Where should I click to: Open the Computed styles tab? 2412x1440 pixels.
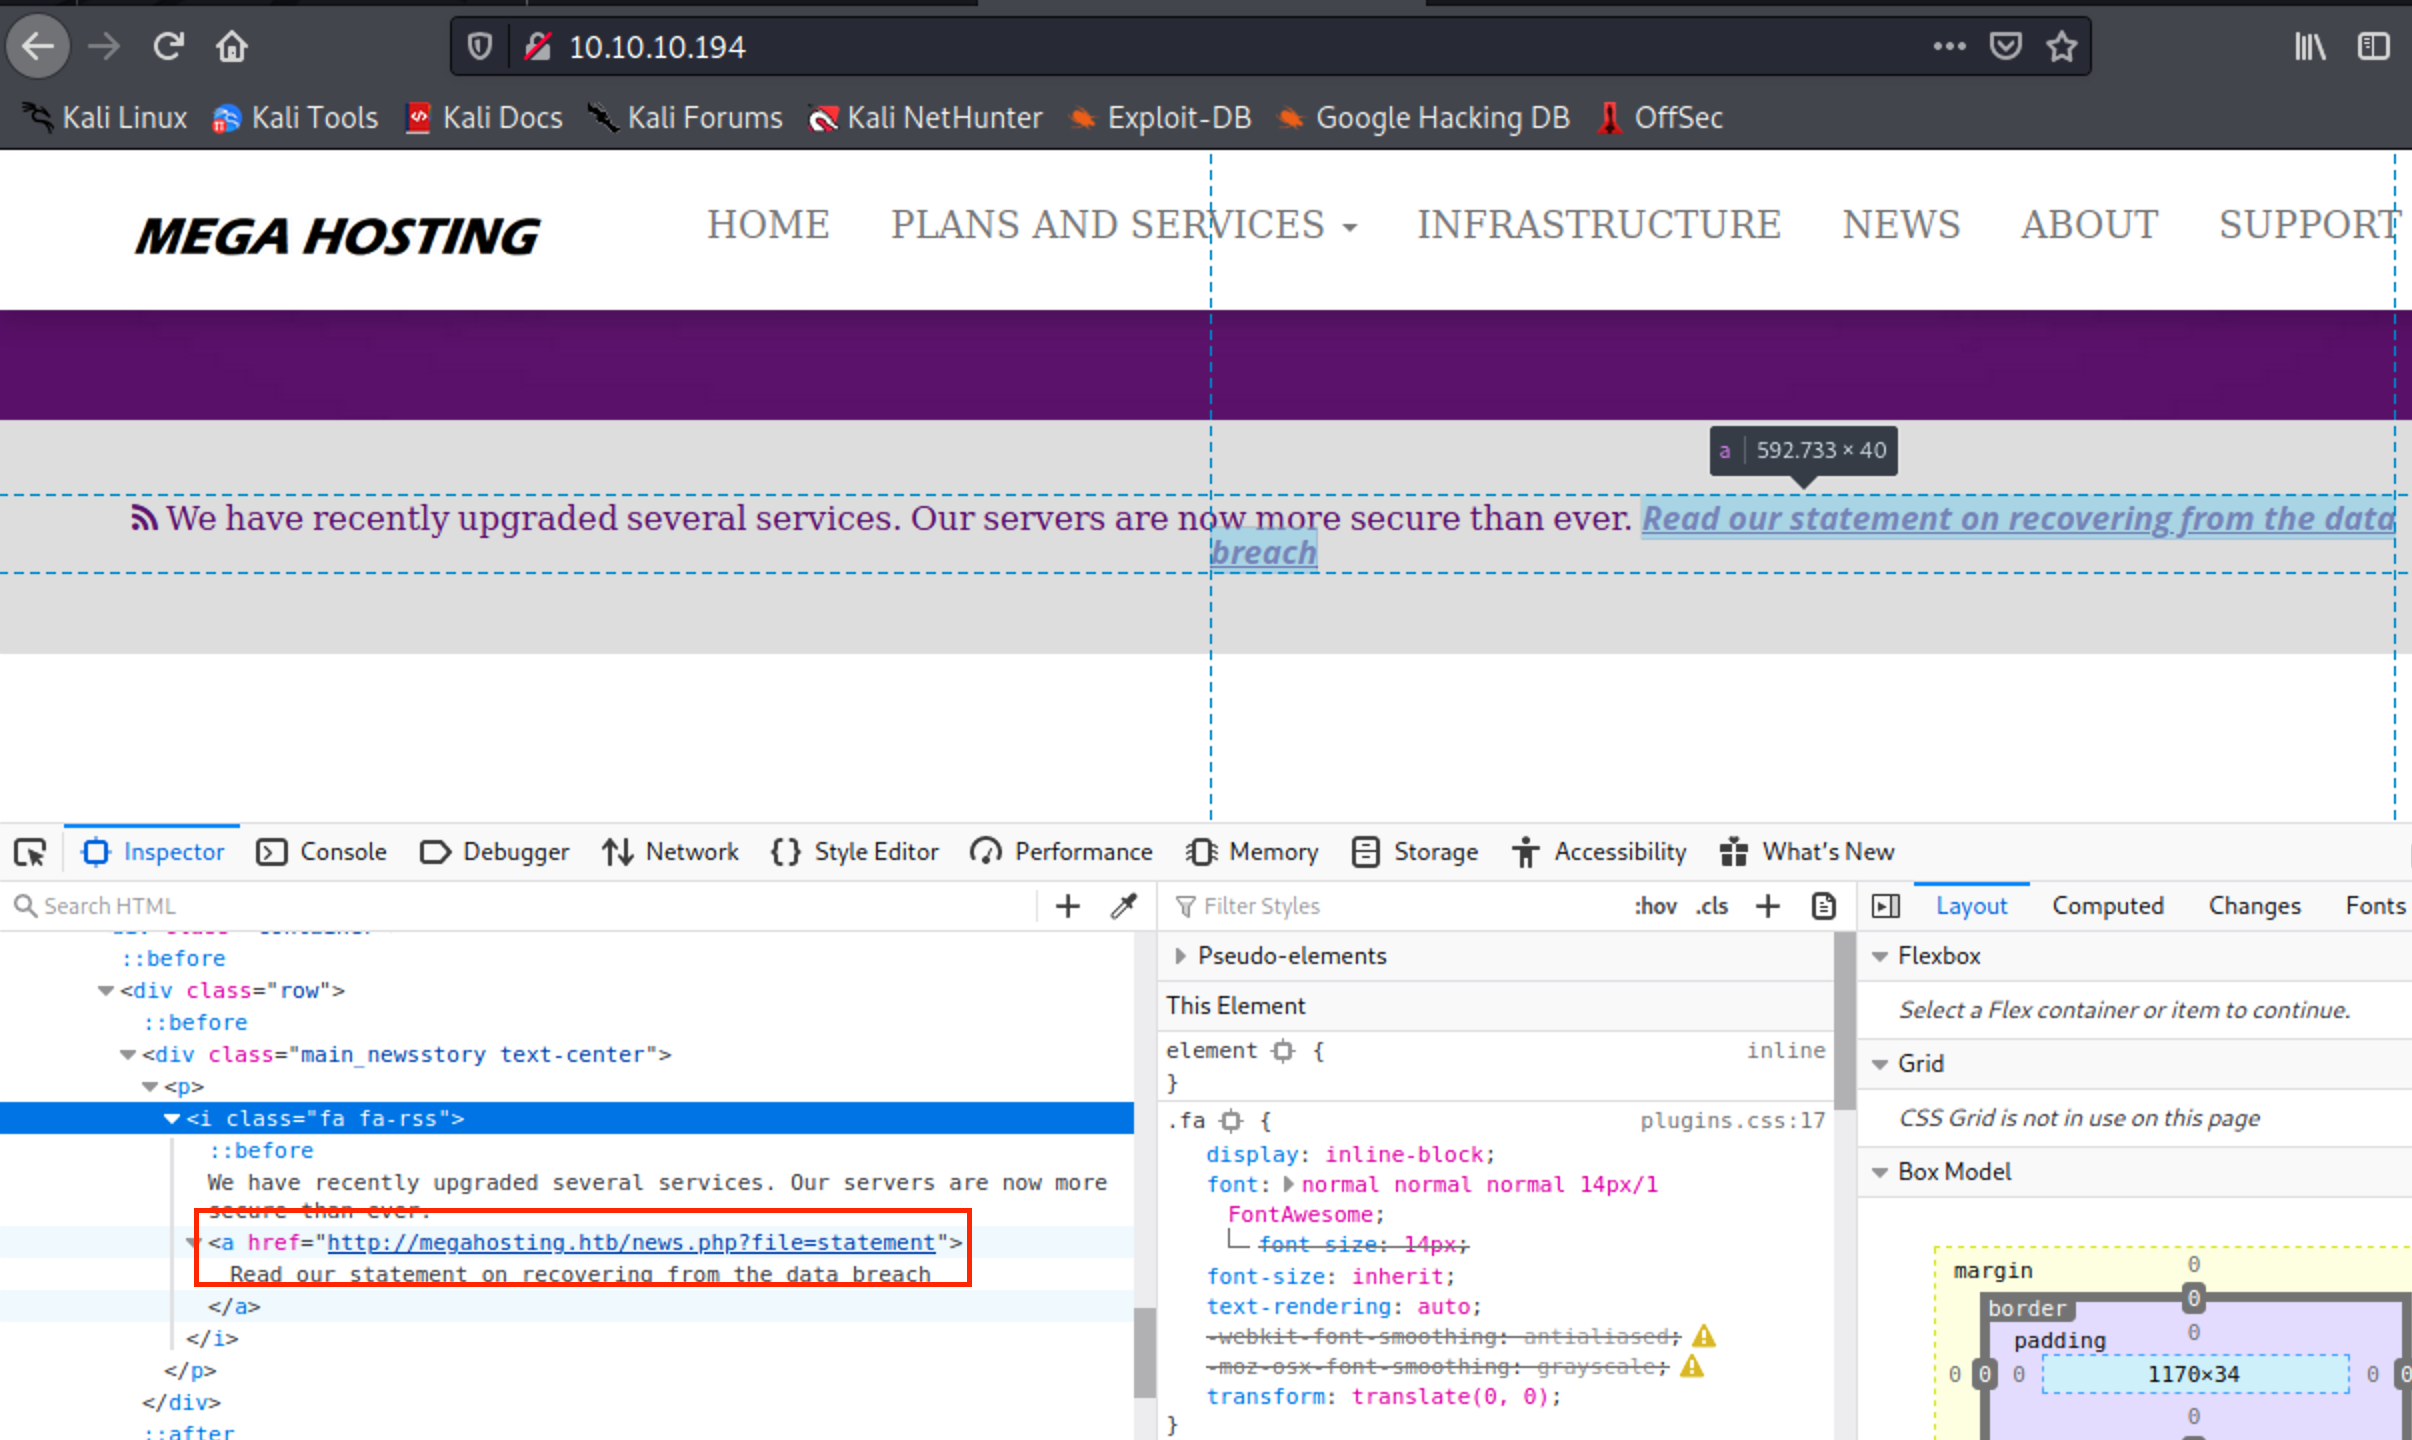[x=2107, y=906]
